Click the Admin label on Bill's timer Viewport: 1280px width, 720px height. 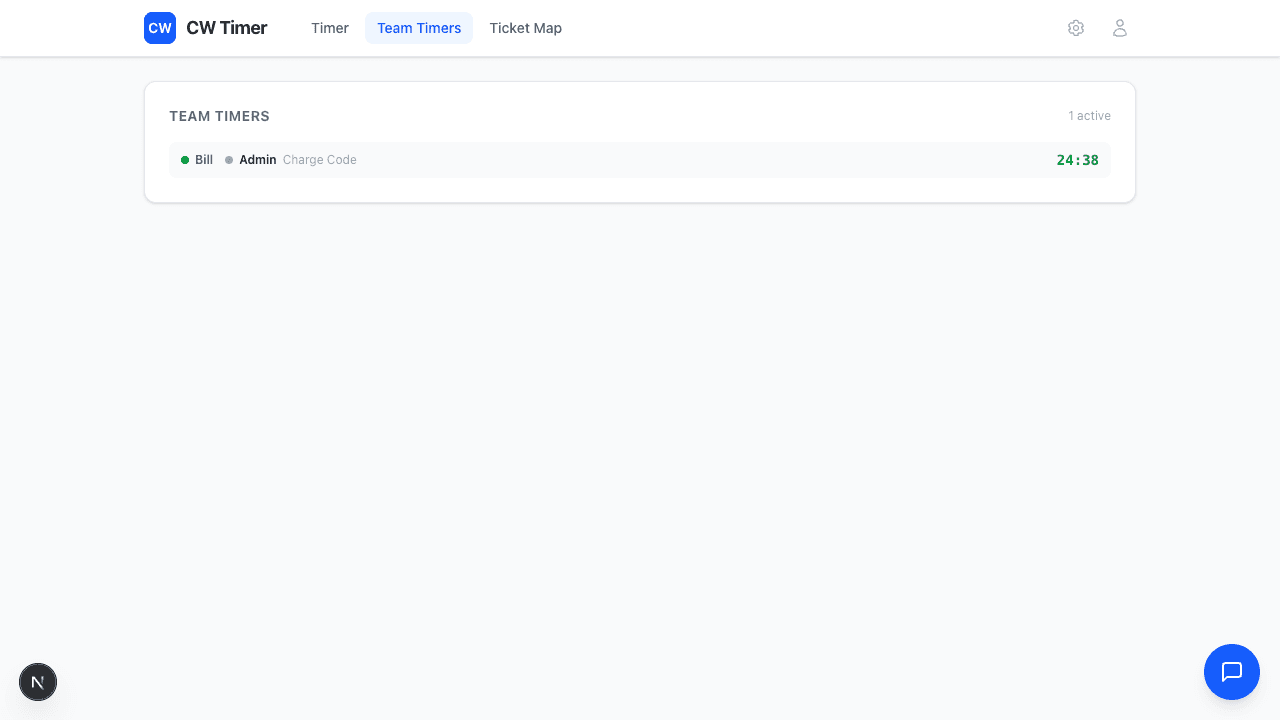[258, 160]
